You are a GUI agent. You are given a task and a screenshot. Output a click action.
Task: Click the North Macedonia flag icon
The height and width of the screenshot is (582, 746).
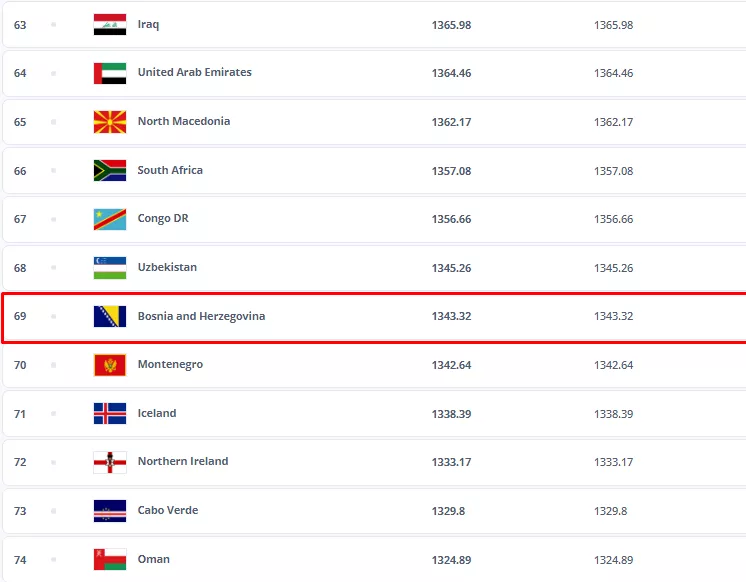click(109, 122)
